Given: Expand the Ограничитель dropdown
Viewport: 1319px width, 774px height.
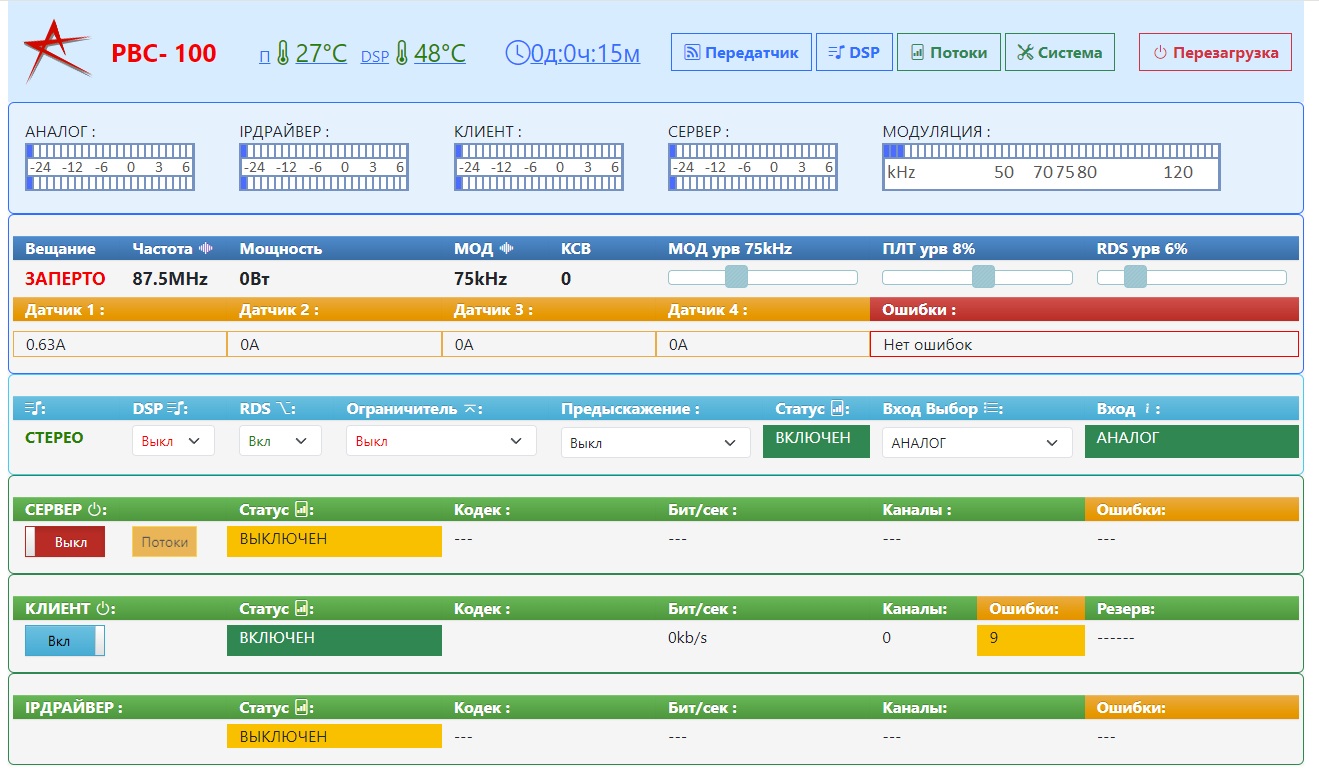Looking at the screenshot, I should pos(441,441).
